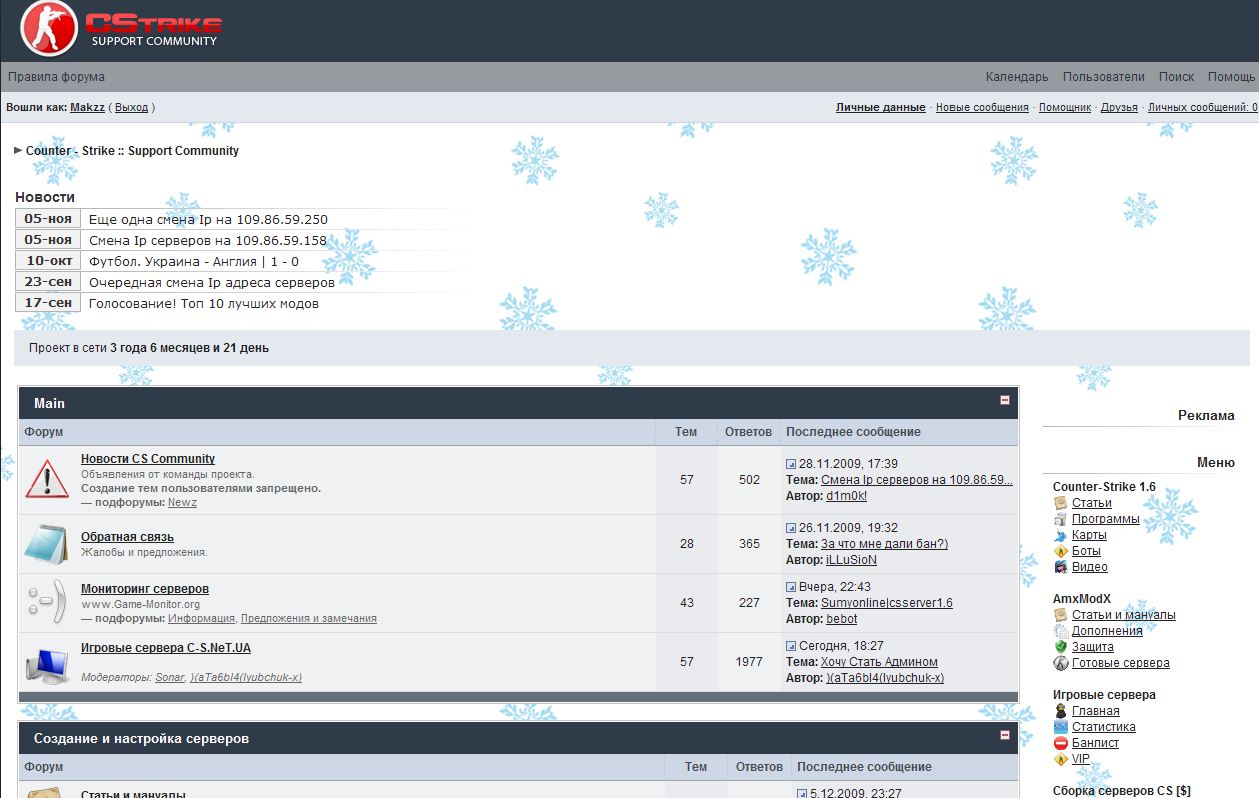Open news item Еще одна смена Ip на 109.86.59.250
Viewport: 1259px width, 798px height.
[208, 219]
